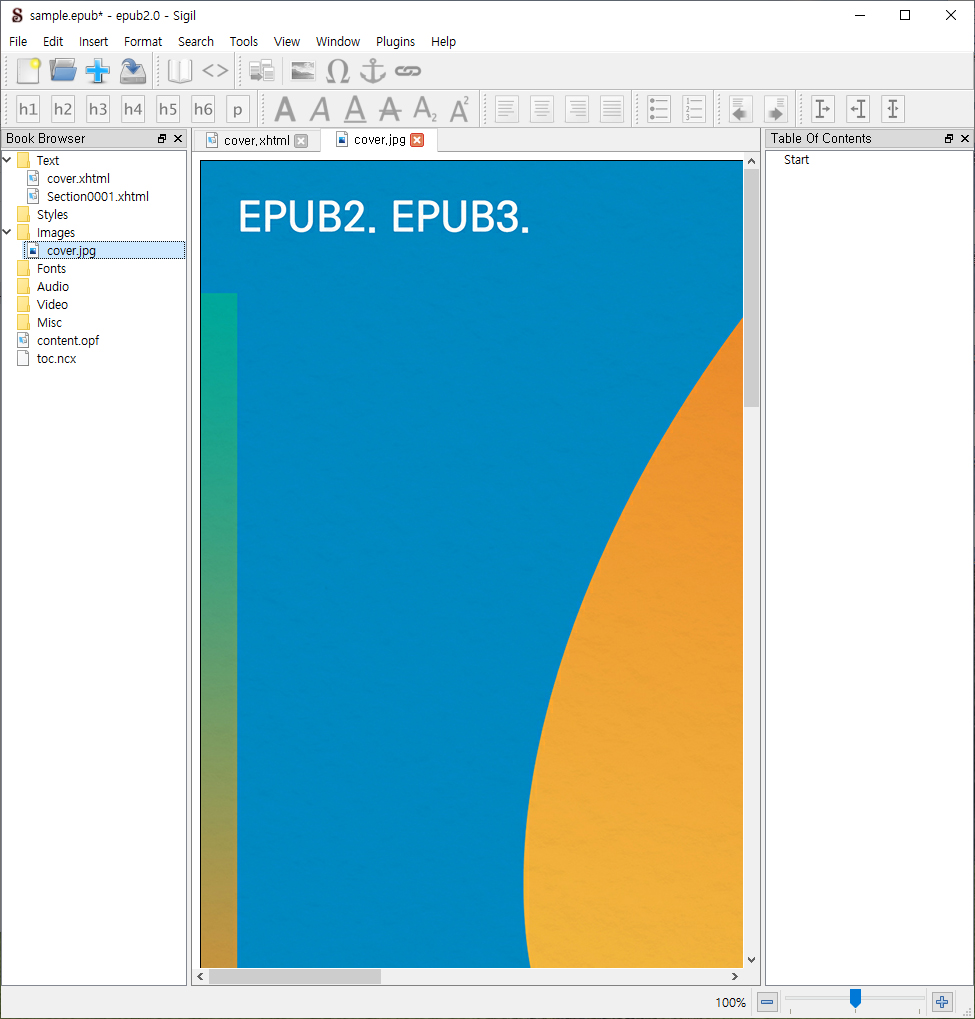Toggle underline formatting icon

point(355,109)
